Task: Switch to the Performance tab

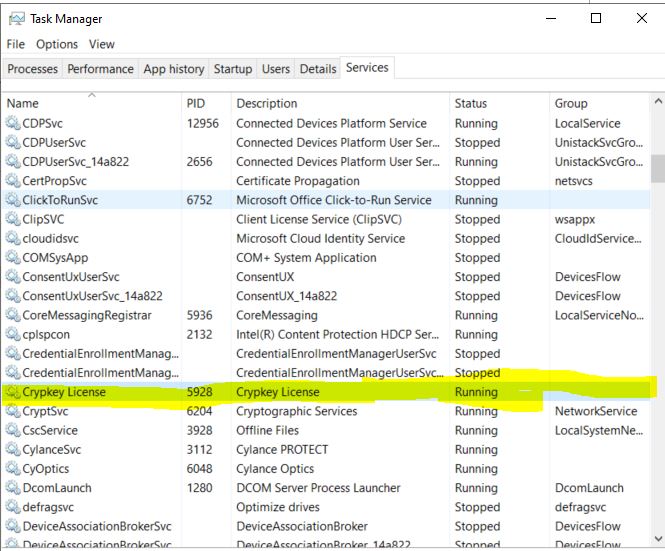Action: (100, 69)
